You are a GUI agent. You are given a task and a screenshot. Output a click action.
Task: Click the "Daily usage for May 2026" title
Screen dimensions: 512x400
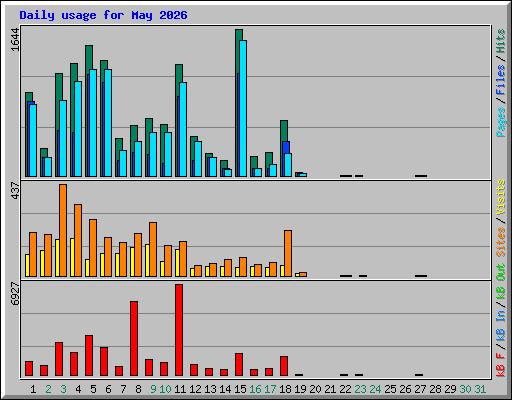[x=103, y=15]
